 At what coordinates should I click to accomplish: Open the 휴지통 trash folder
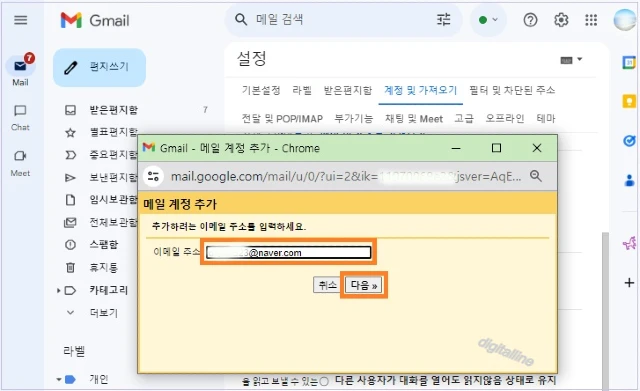click(x=104, y=267)
